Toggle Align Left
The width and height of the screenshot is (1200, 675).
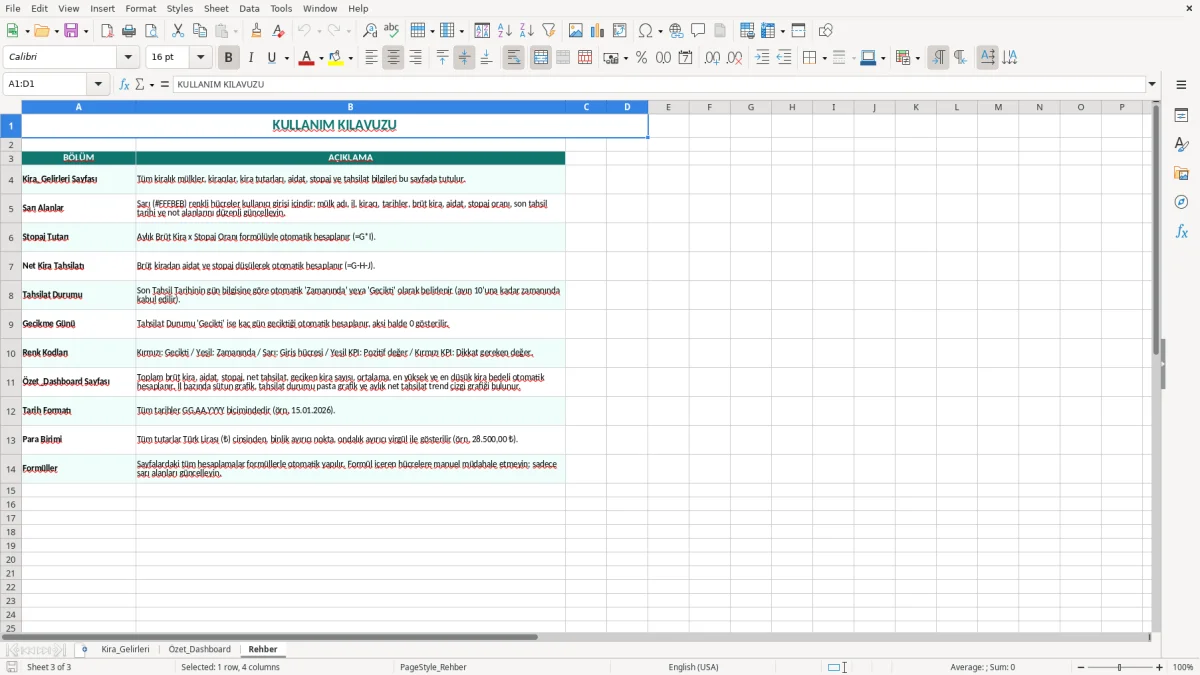[371, 58]
